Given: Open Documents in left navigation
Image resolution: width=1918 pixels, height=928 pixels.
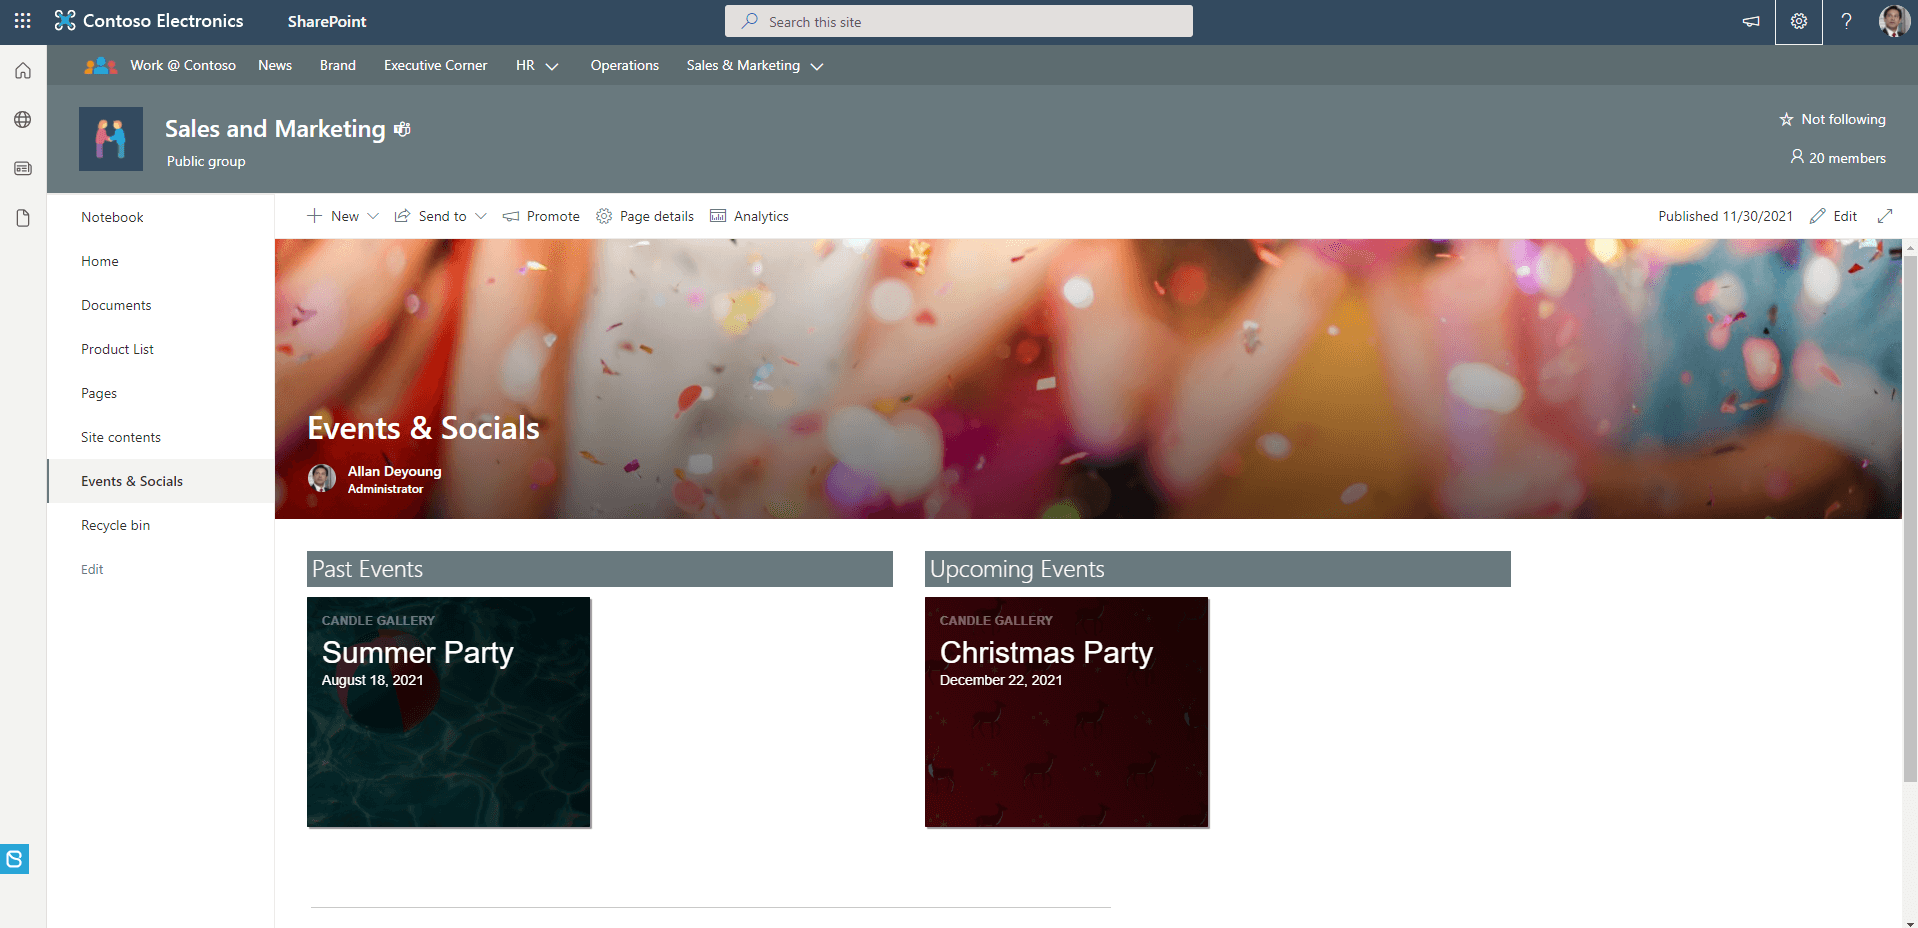Looking at the screenshot, I should pyautogui.click(x=116, y=305).
